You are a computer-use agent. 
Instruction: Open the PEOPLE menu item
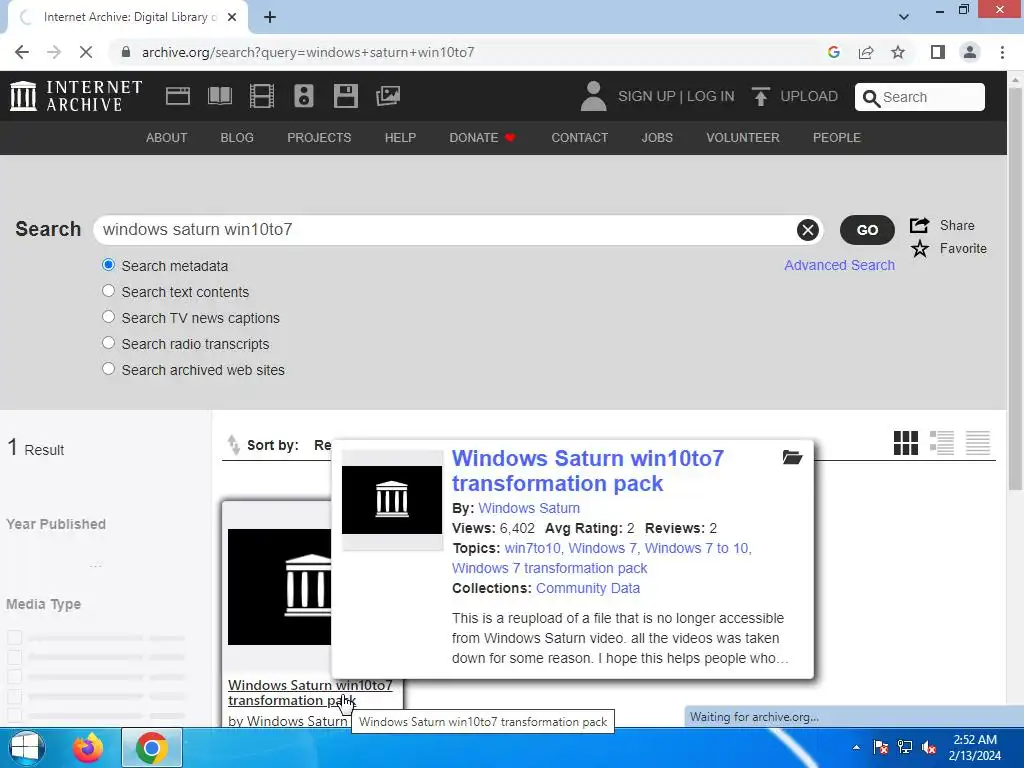(x=837, y=138)
